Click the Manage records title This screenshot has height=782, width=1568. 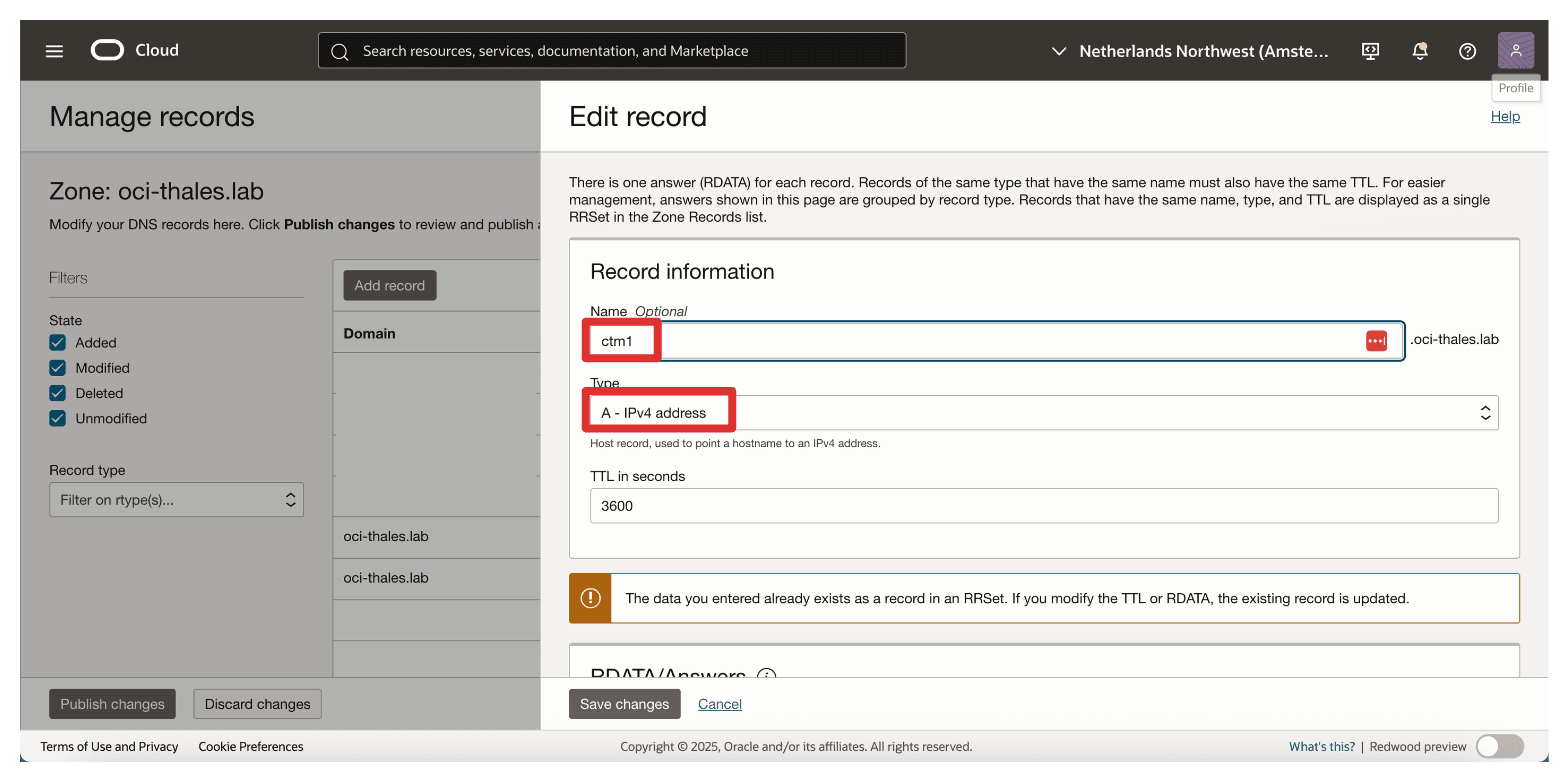coord(152,117)
